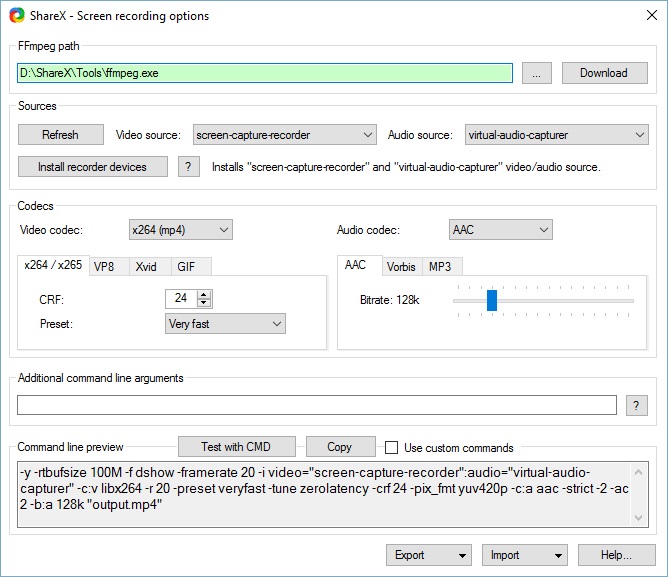Refresh the sources list
The width and height of the screenshot is (668, 577).
60,135
